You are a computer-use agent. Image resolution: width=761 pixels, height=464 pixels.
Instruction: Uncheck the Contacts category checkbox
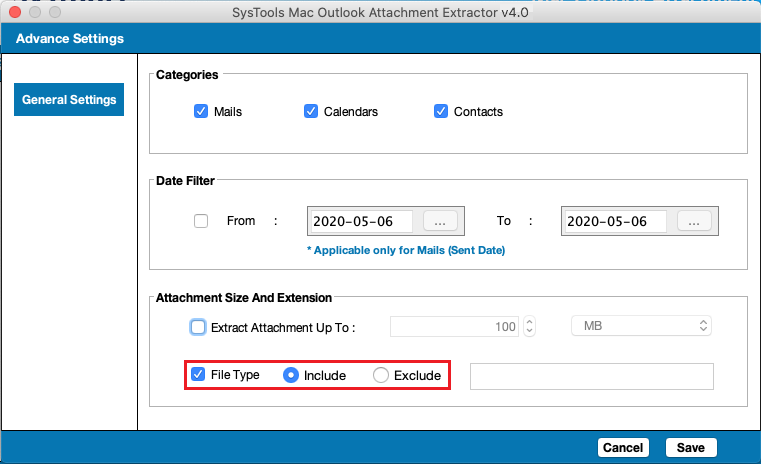click(441, 111)
